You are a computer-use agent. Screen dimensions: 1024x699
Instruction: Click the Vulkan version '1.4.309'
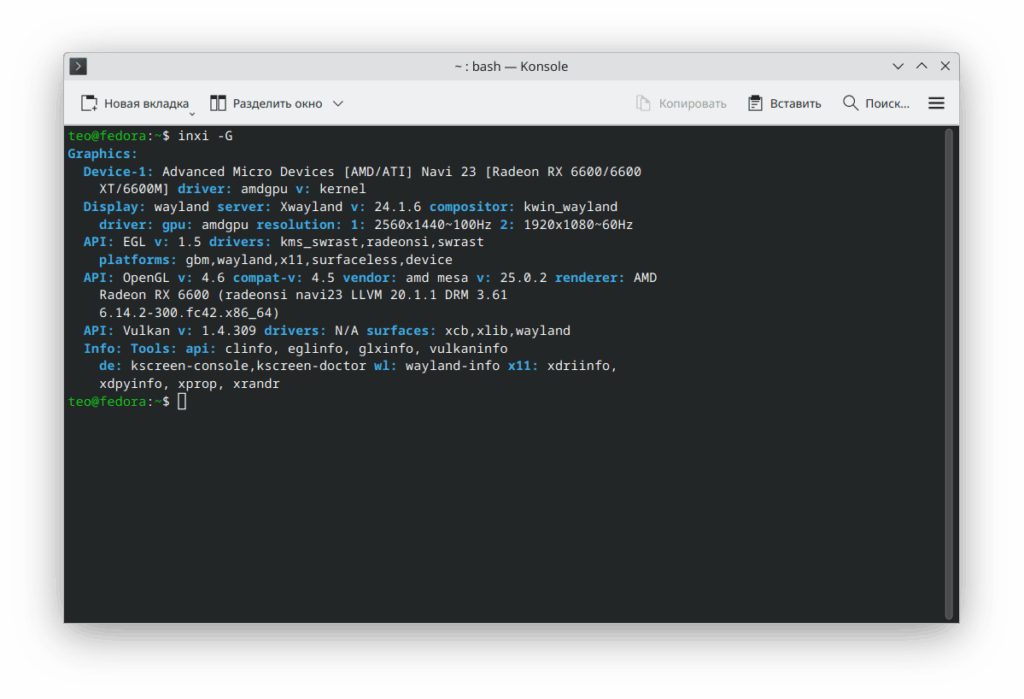[229, 331]
